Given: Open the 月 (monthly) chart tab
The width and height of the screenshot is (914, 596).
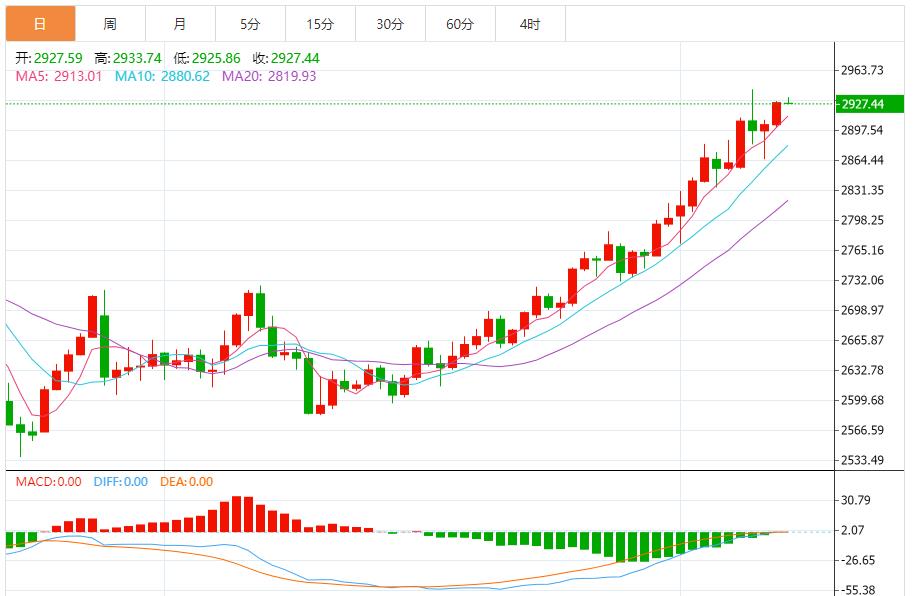Looking at the screenshot, I should [x=179, y=24].
